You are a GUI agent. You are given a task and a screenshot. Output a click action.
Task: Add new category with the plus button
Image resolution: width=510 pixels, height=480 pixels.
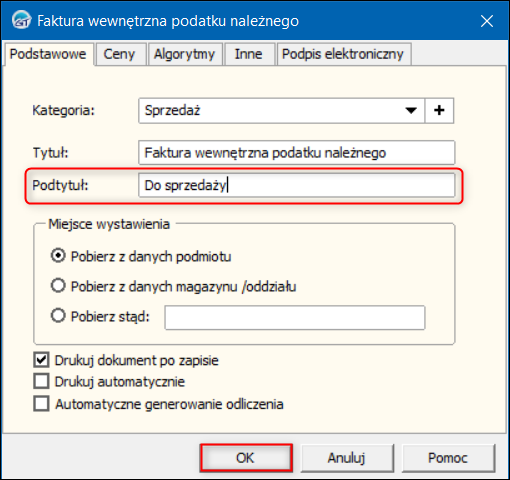pos(439,110)
